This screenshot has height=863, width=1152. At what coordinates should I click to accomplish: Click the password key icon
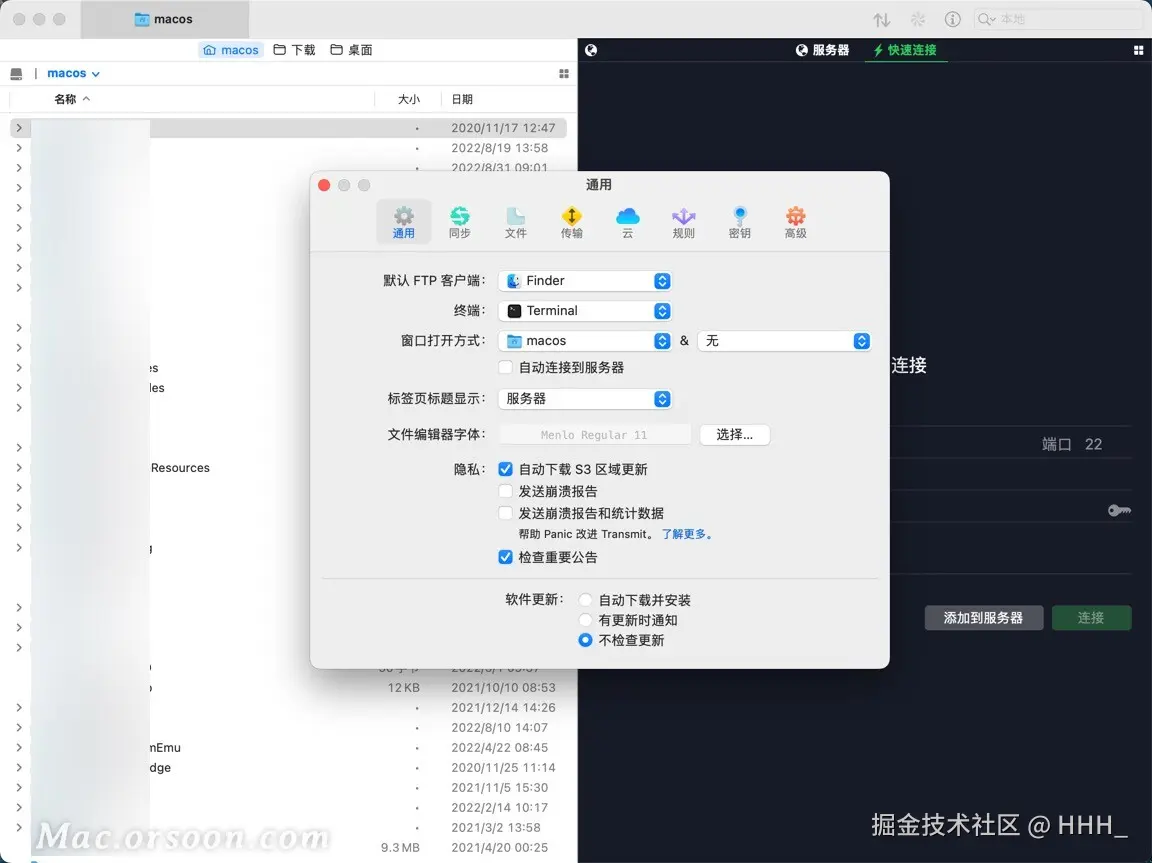(1119, 510)
